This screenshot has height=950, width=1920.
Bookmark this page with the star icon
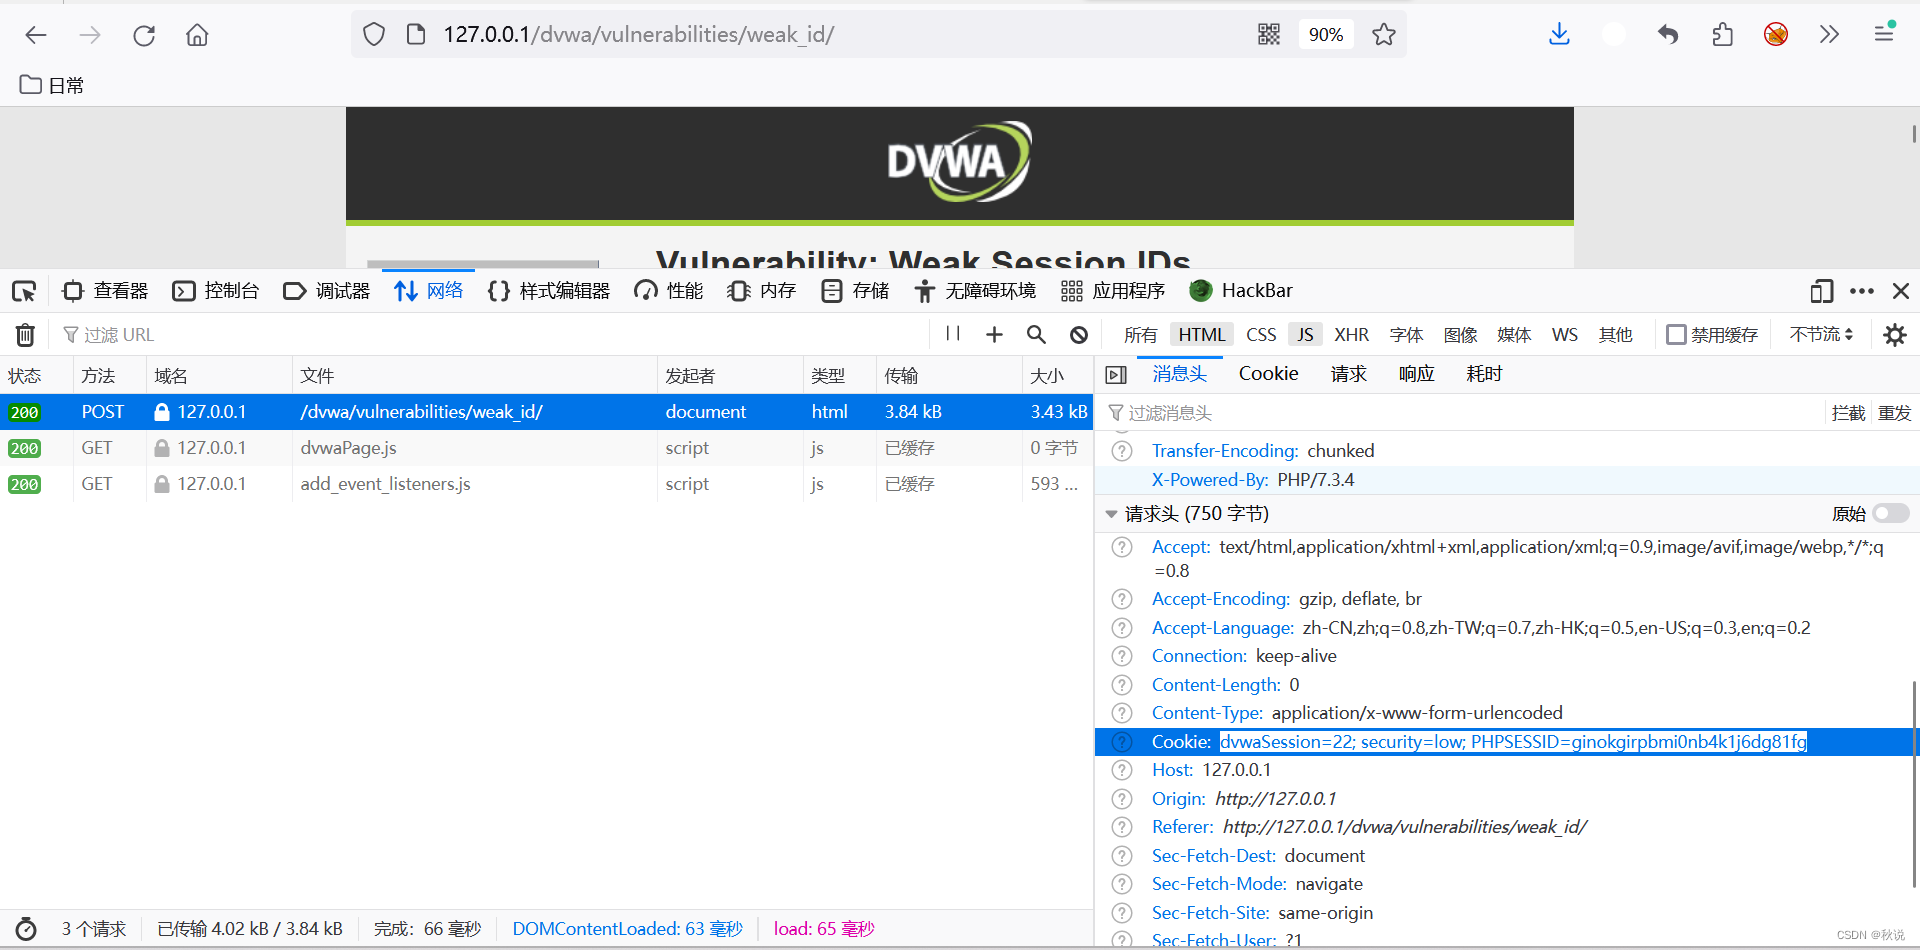[x=1384, y=35]
